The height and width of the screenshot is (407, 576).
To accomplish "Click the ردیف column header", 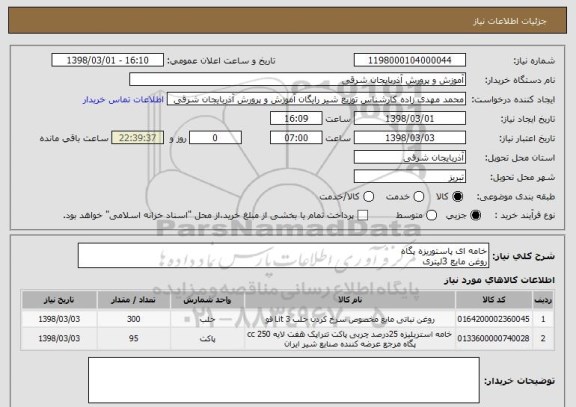I will coord(543,300).
